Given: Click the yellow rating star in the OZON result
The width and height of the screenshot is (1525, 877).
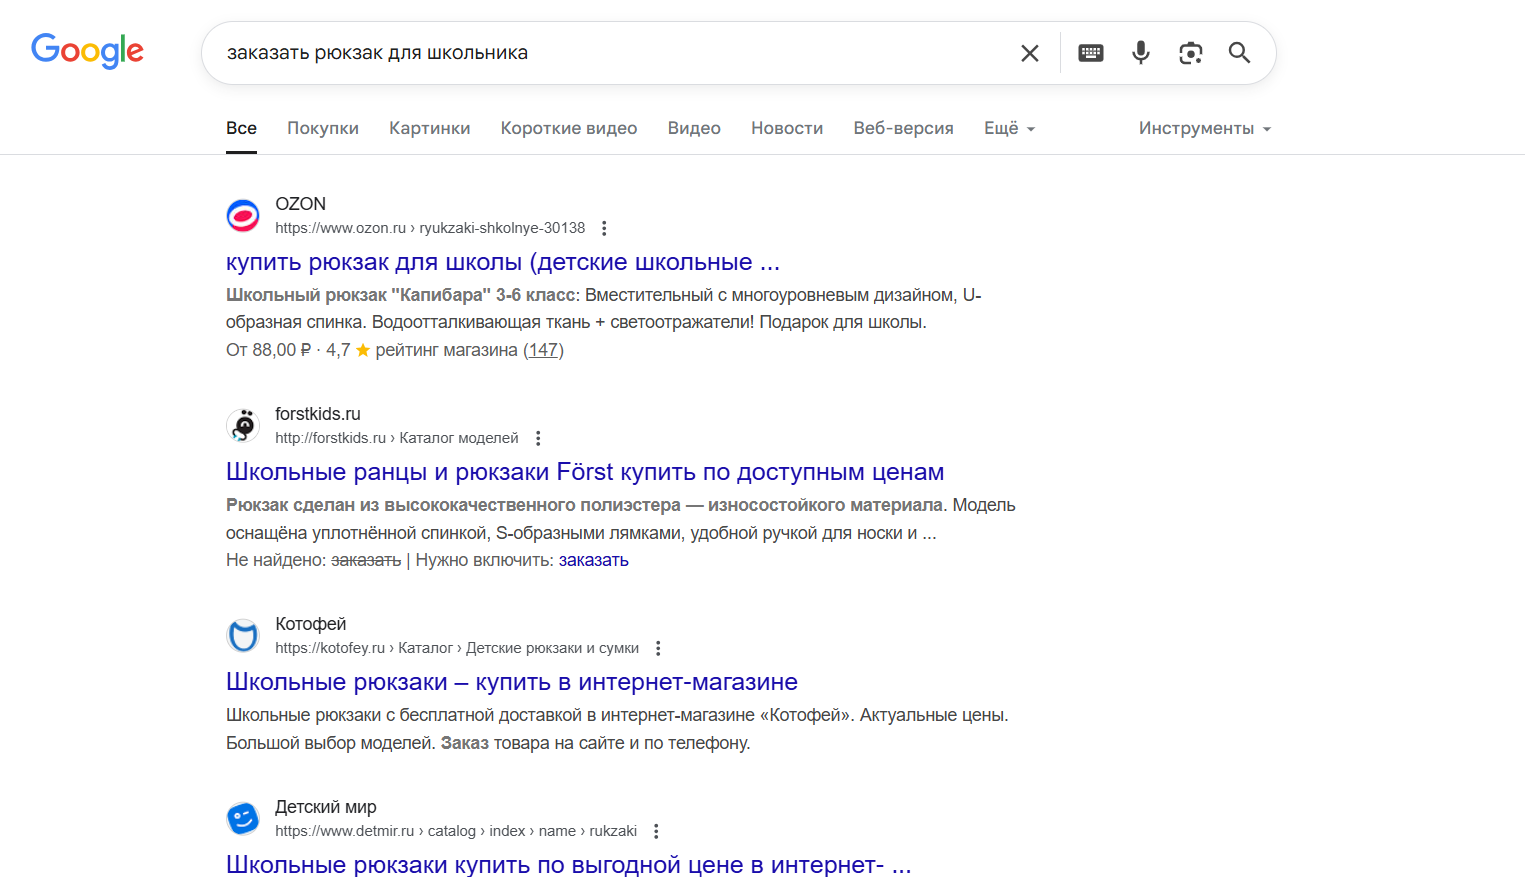Looking at the screenshot, I should pos(361,349).
